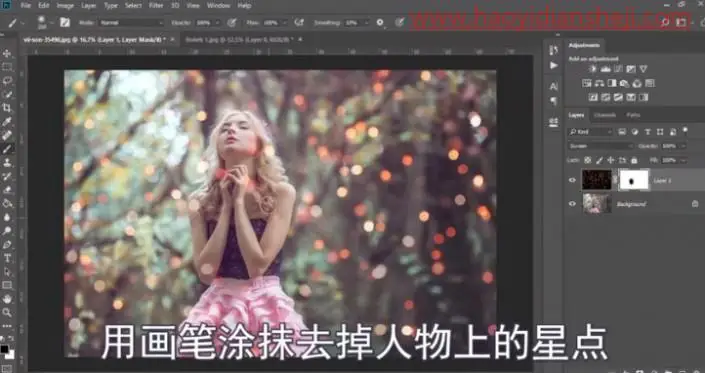Screen dimensions: 705x373
Task: Switch to the Channels tab
Action: pyautogui.click(x=605, y=115)
